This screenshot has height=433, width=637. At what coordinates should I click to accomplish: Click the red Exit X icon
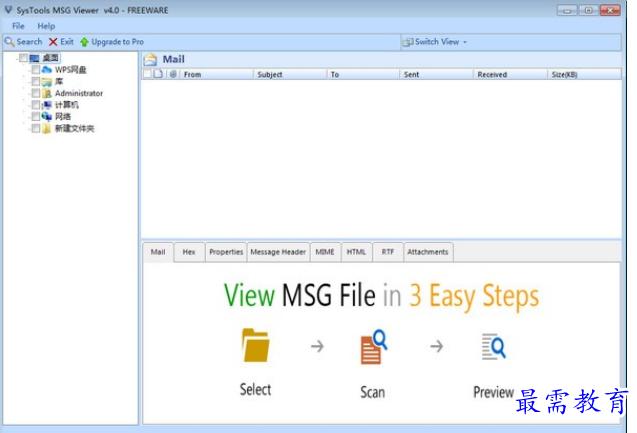53,42
